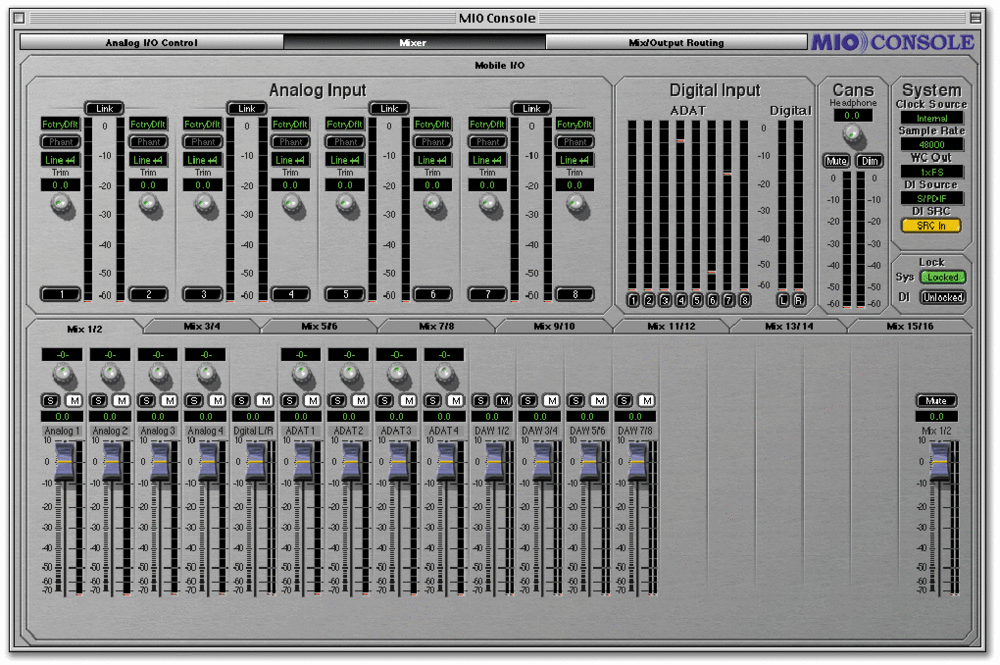The image size is (1000, 665).
Task: Click the Mix 1/2 master fader
Action: [x=939, y=461]
